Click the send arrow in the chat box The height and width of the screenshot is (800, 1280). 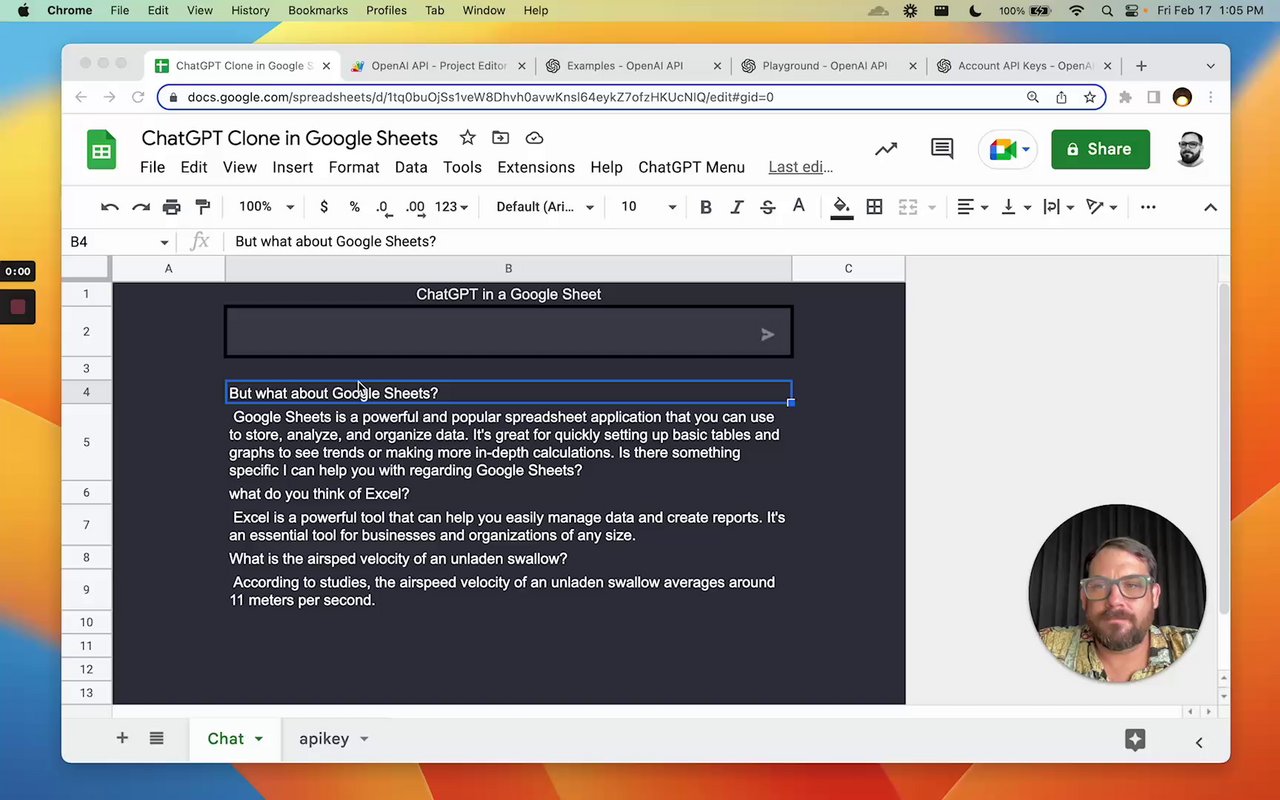[767, 335]
